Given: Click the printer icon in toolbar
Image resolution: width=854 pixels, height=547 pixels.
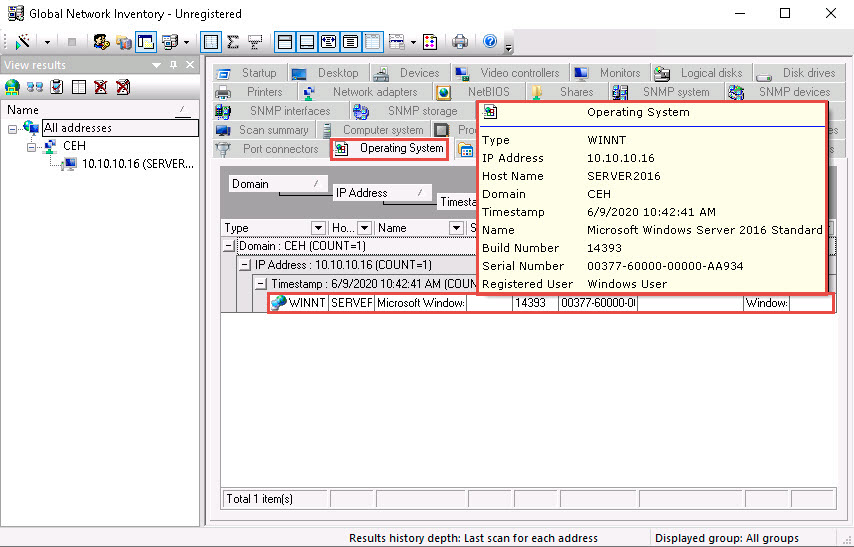Looking at the screenshot, I should tap(460, 41).
